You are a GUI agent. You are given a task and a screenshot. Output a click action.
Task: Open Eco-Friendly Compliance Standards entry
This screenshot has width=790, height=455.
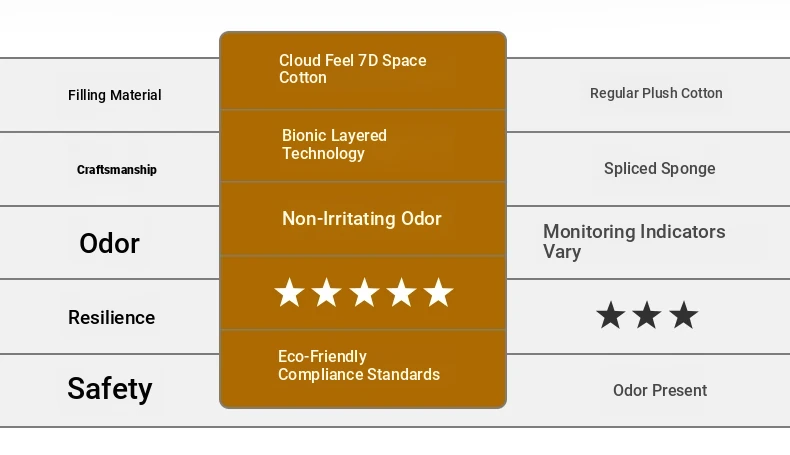(359, 365)
